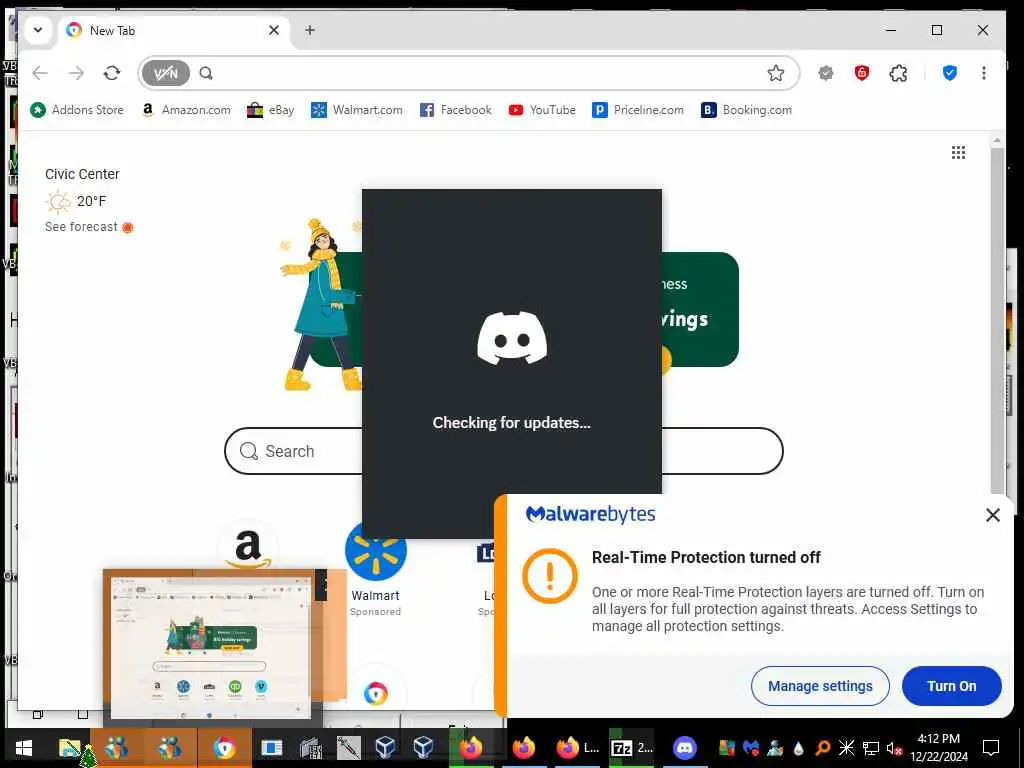1024x768 pixels.
Task: Click the Civic Center location label
Action: pos(82,174)
